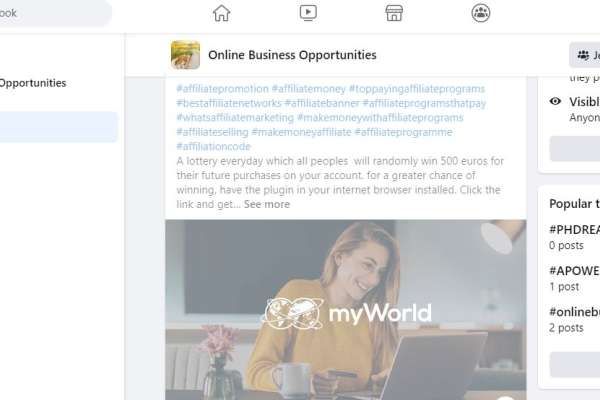Click the Visible eye icon

555,101
